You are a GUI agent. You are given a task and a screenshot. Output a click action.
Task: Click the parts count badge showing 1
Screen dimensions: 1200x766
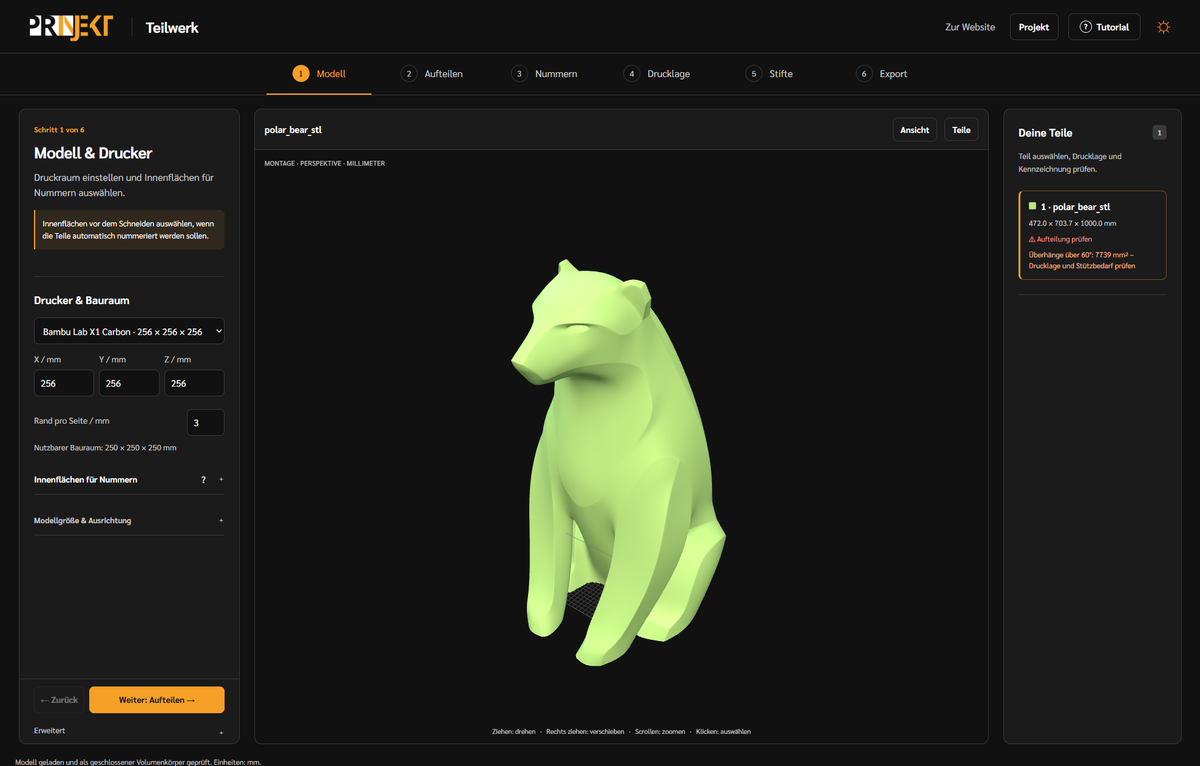[x=1159, y=132]
